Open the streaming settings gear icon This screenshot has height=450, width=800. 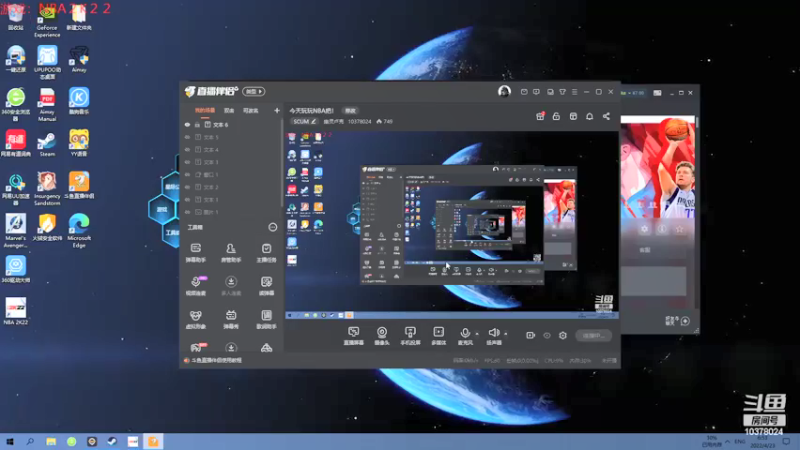563,335
